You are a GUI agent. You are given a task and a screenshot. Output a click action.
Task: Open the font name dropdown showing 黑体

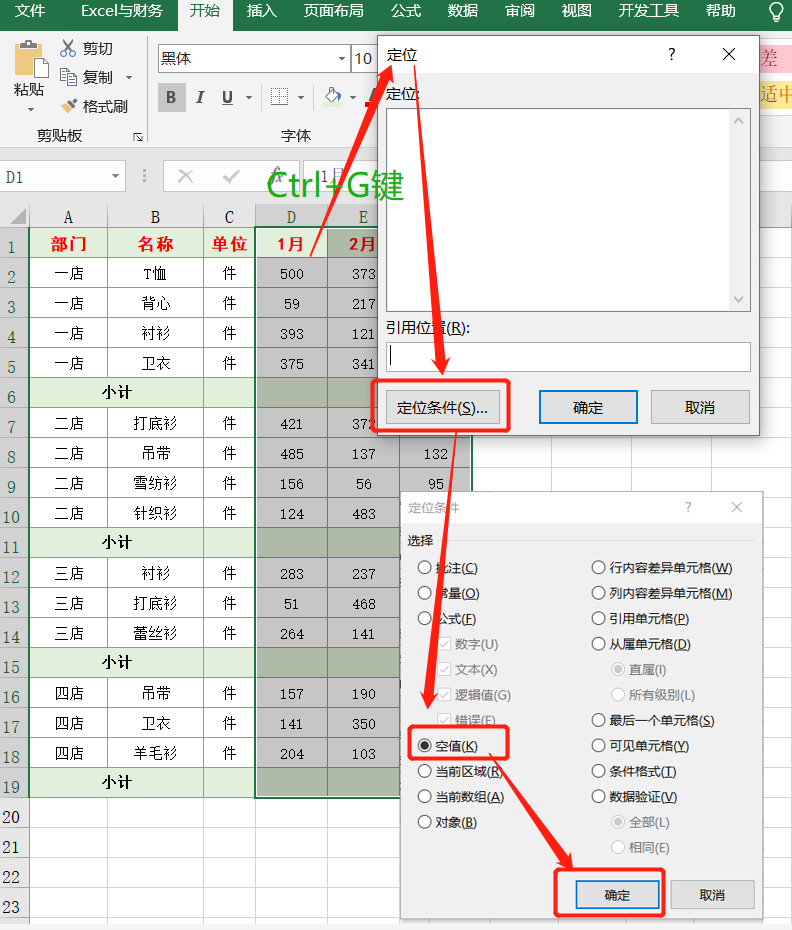(x=342, y=59)
